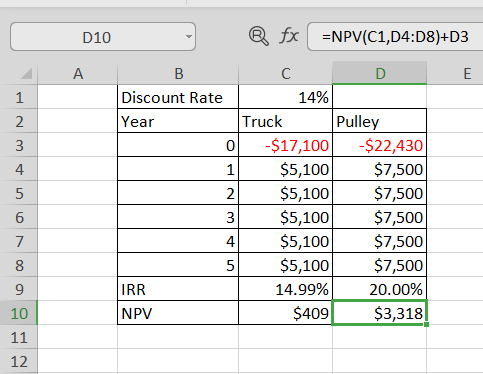Select Truck $5,100 in Year 3 row

(286, 217)
